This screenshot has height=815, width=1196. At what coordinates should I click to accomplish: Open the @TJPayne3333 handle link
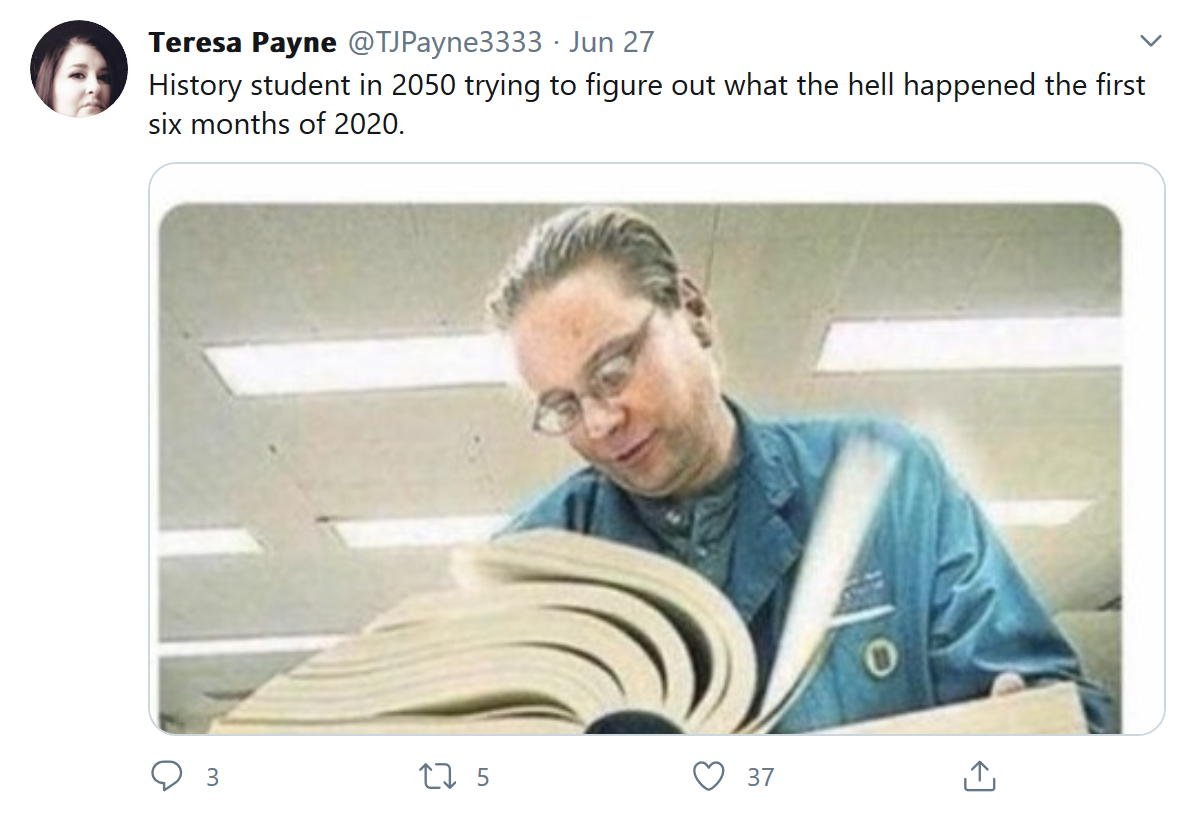(x=445, y=42)
